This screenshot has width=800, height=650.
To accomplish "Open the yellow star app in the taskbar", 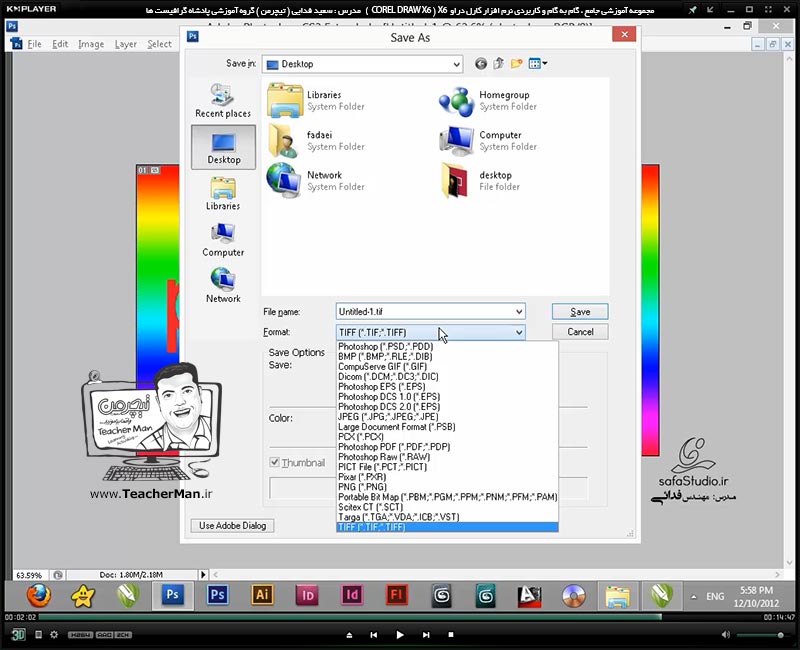I will (83, 595).
